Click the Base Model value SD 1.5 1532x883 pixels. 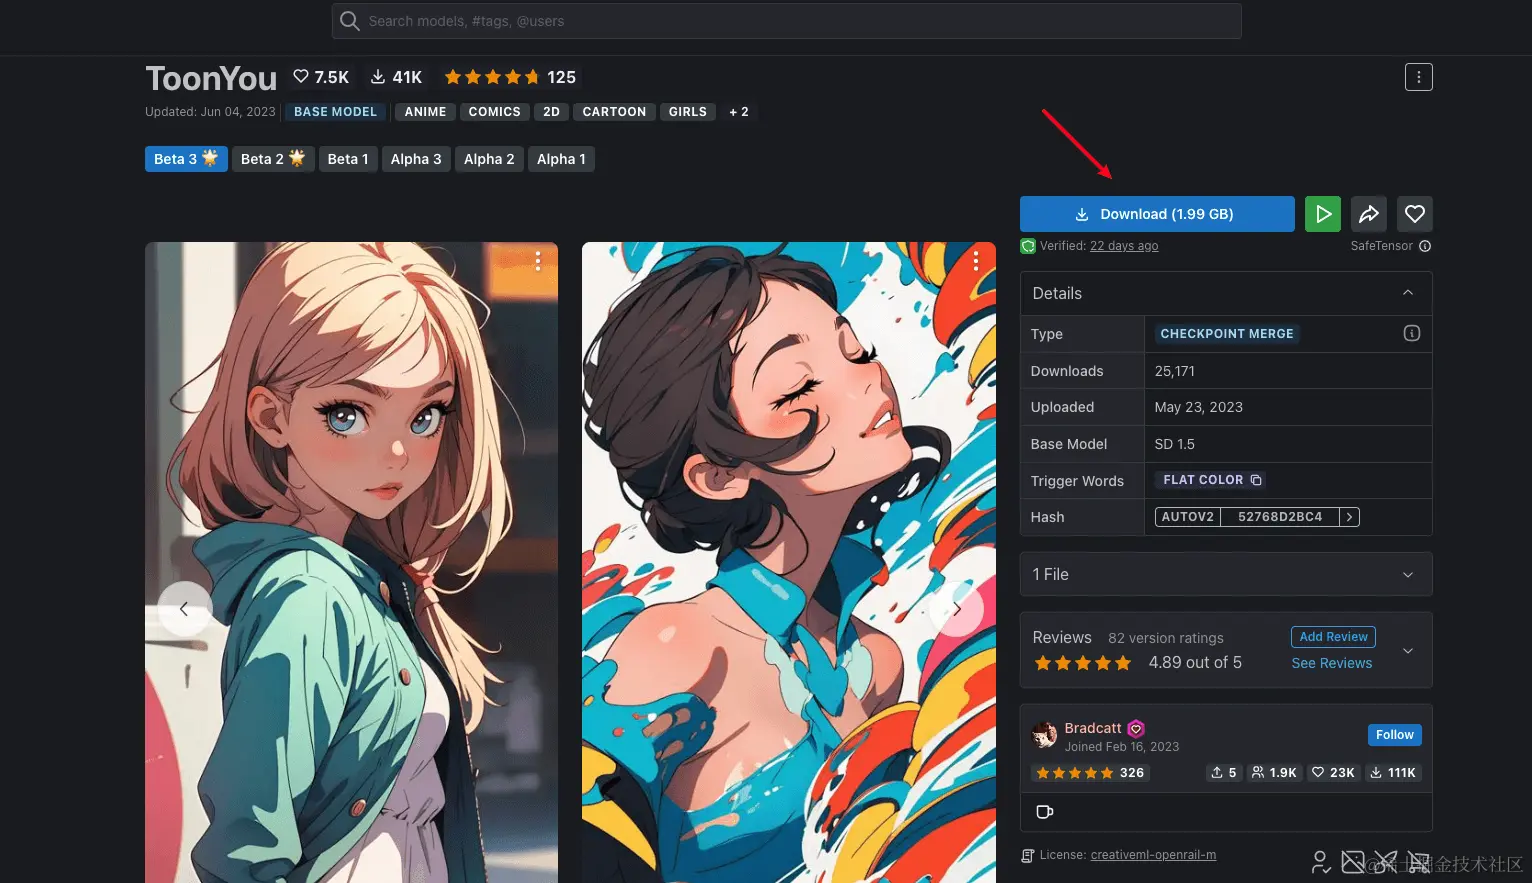coord(1175,444)
